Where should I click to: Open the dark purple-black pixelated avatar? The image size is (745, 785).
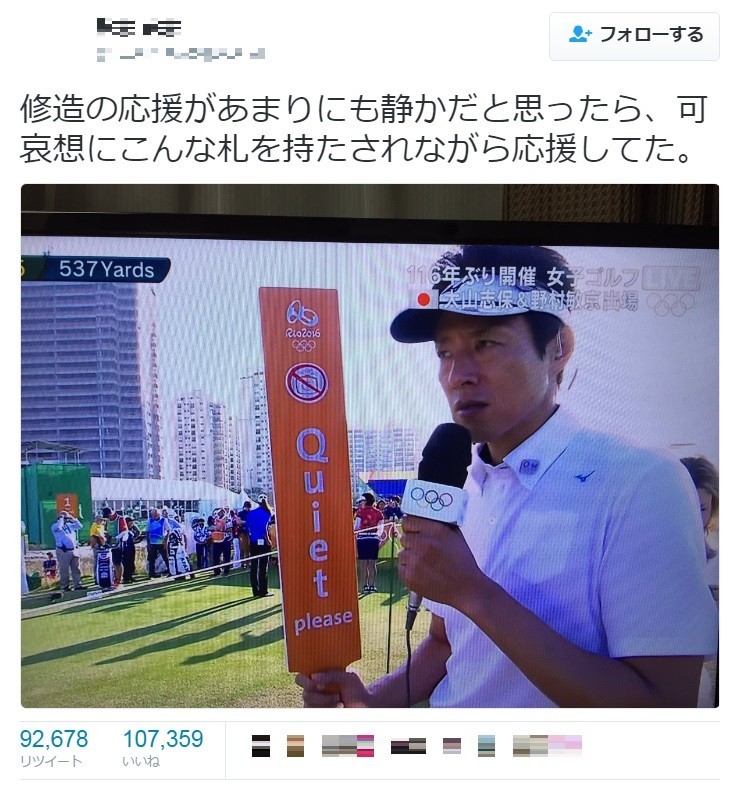[409, 745]
